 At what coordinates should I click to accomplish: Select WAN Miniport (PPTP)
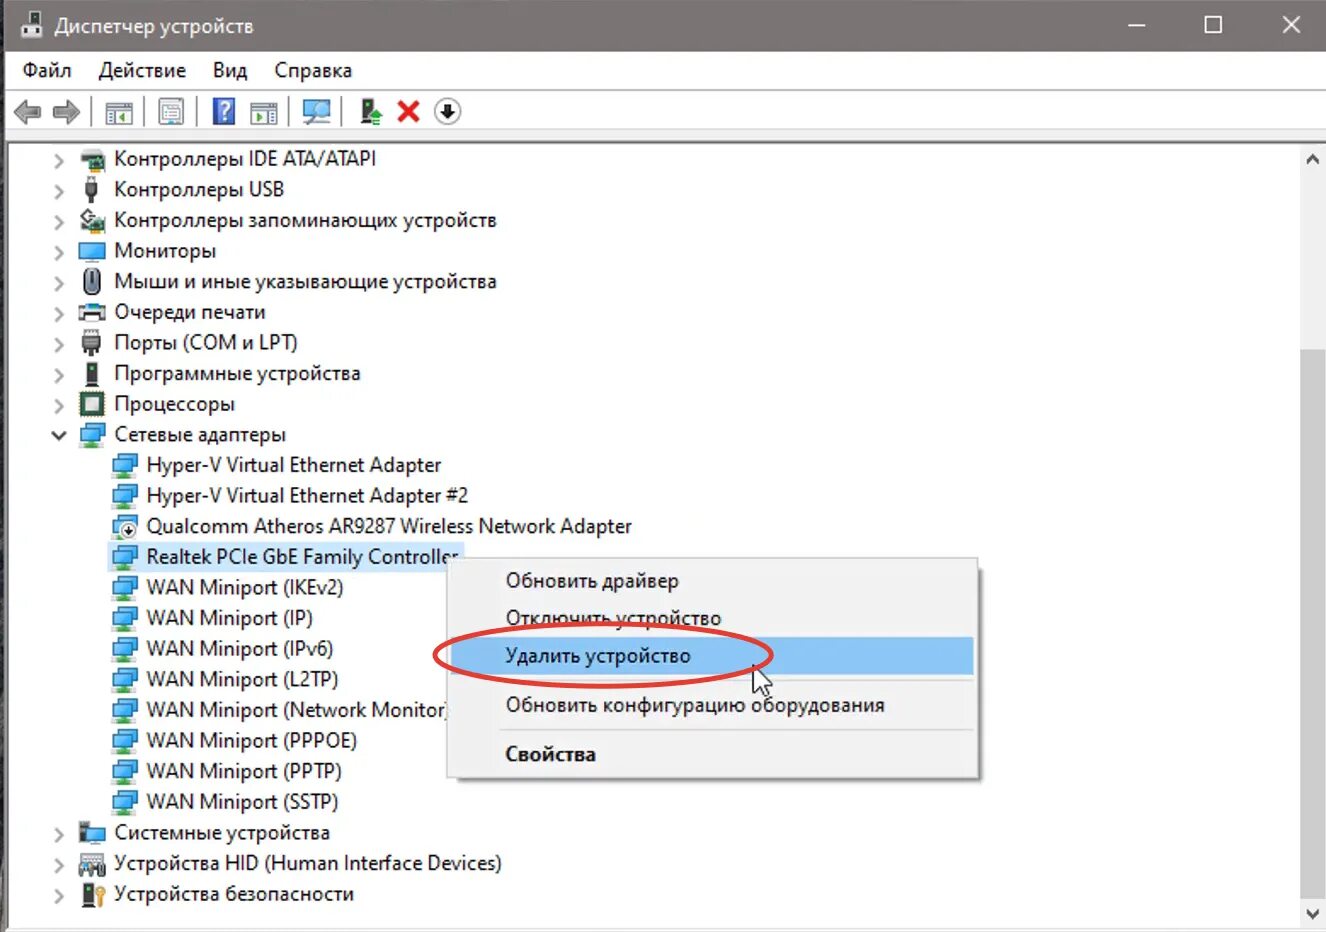[x=244, y=772]
